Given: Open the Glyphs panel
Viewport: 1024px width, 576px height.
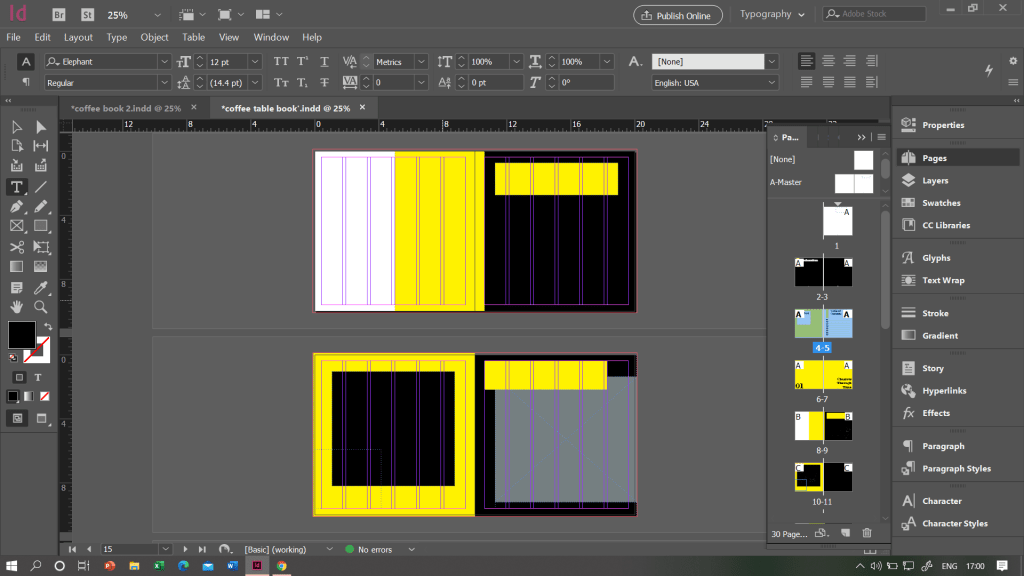Looking at the screenshot, I should tap(935, 258).
